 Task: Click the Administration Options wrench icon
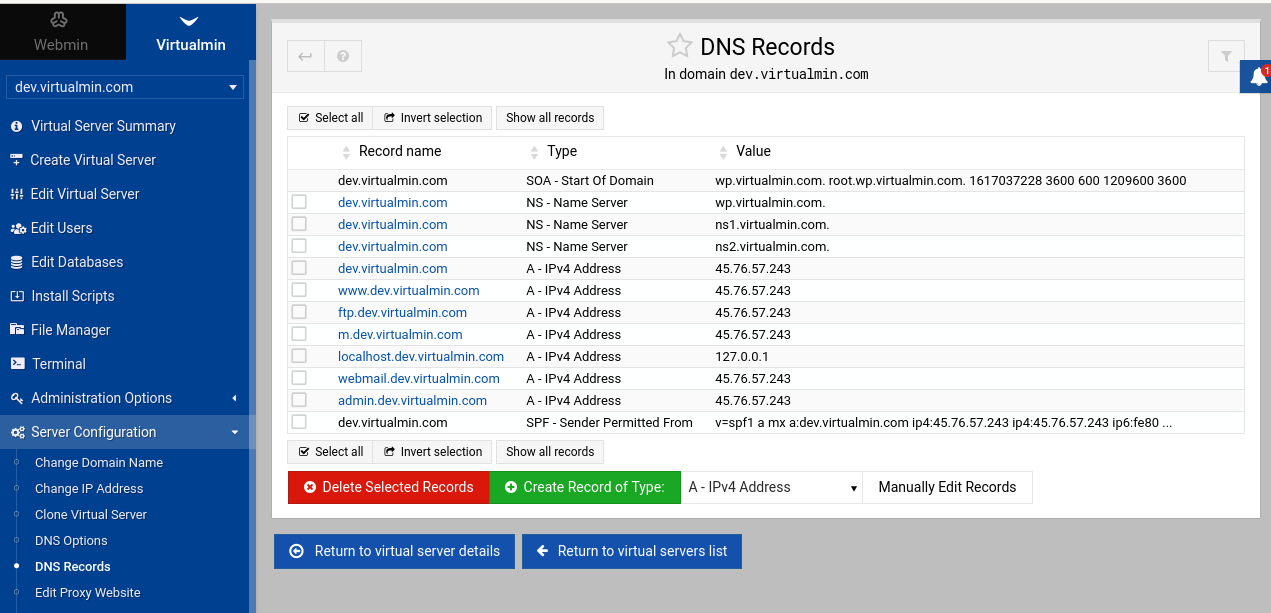pos(16,398)
